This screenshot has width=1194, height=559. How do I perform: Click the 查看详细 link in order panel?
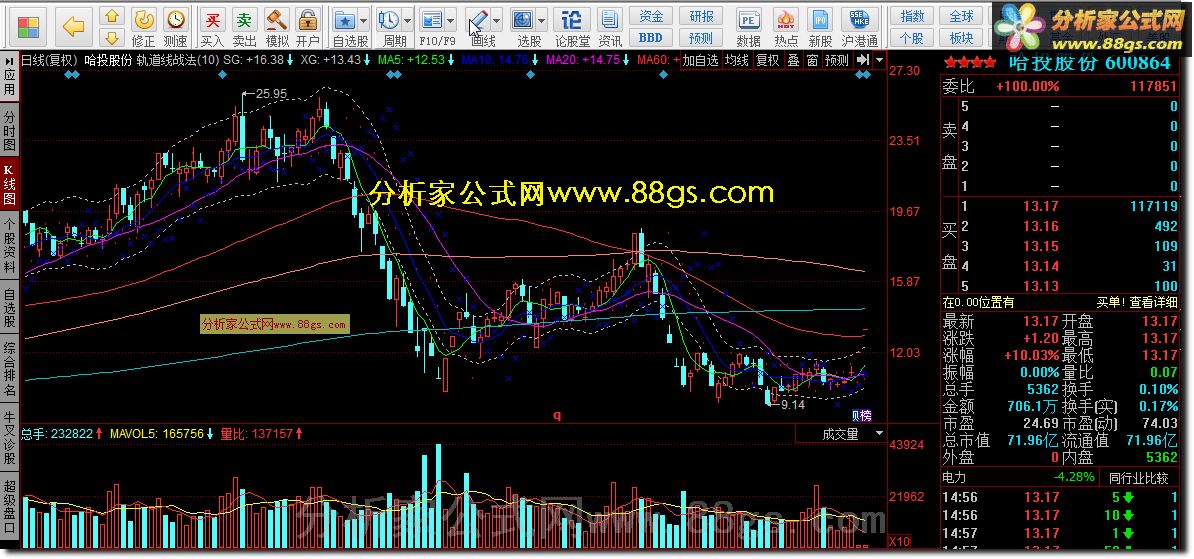tap(1154, 302)
